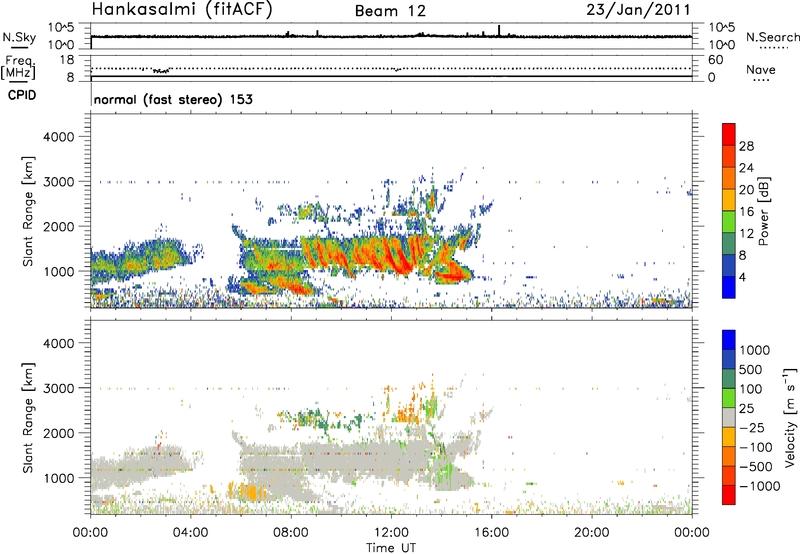Viewport: 800px width, 554px height.
Task: Select the red top segment of Power colorbar
Action: coord(729,135)
